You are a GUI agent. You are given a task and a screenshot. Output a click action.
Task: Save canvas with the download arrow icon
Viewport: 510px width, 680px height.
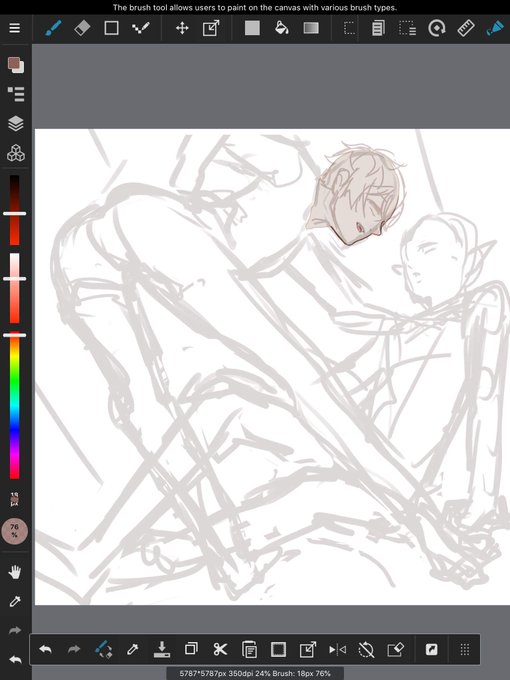click(x=162, y=649)
